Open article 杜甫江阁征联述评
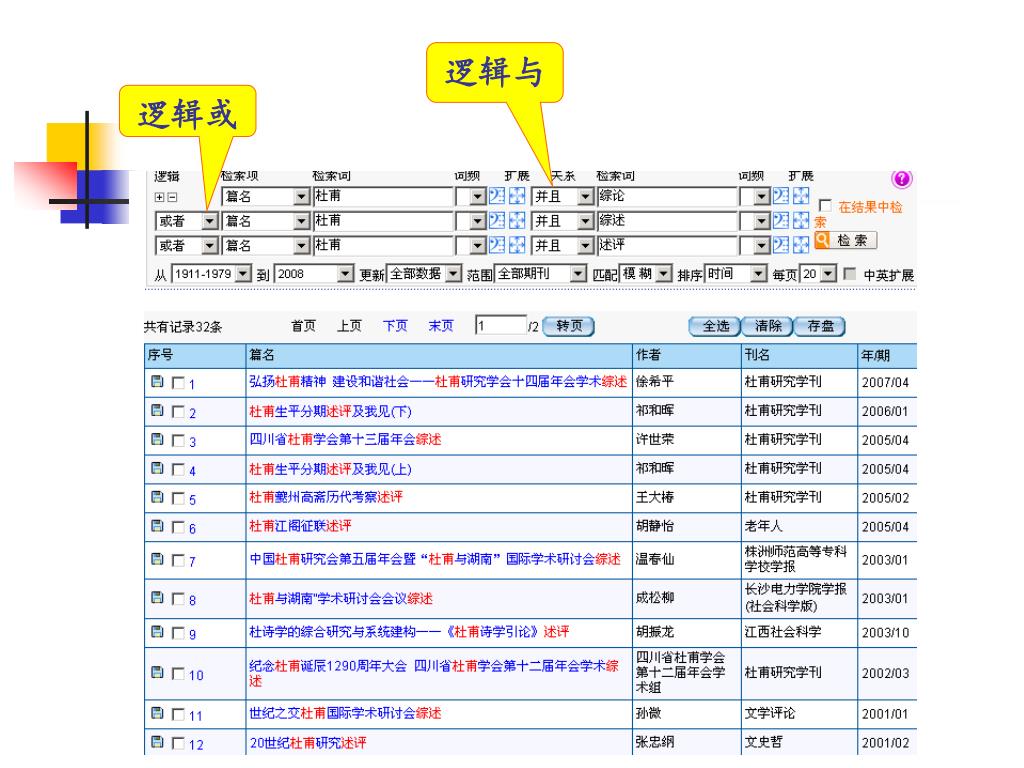The width and height of the screenshot is (1024, 768). pyautogui.click(x=300, y=526)
